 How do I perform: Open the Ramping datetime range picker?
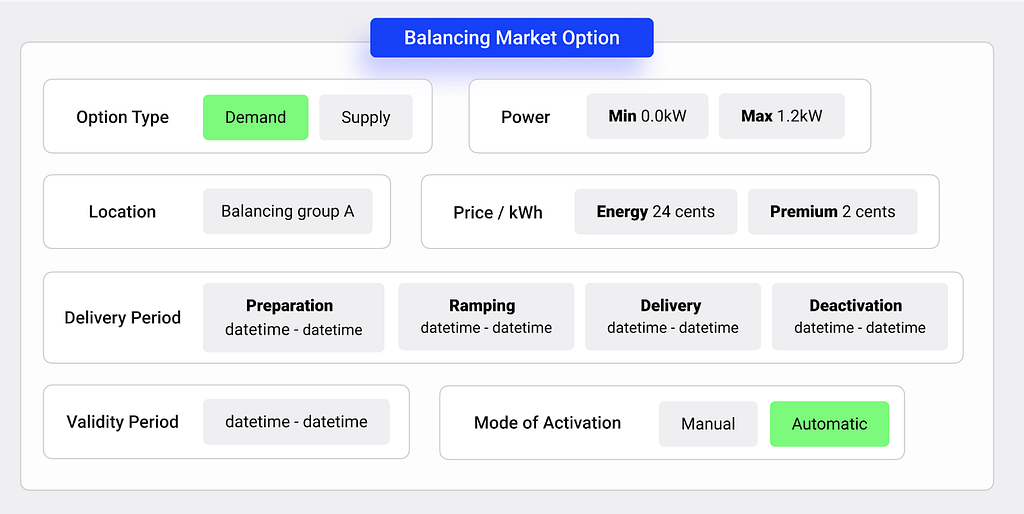486,317
